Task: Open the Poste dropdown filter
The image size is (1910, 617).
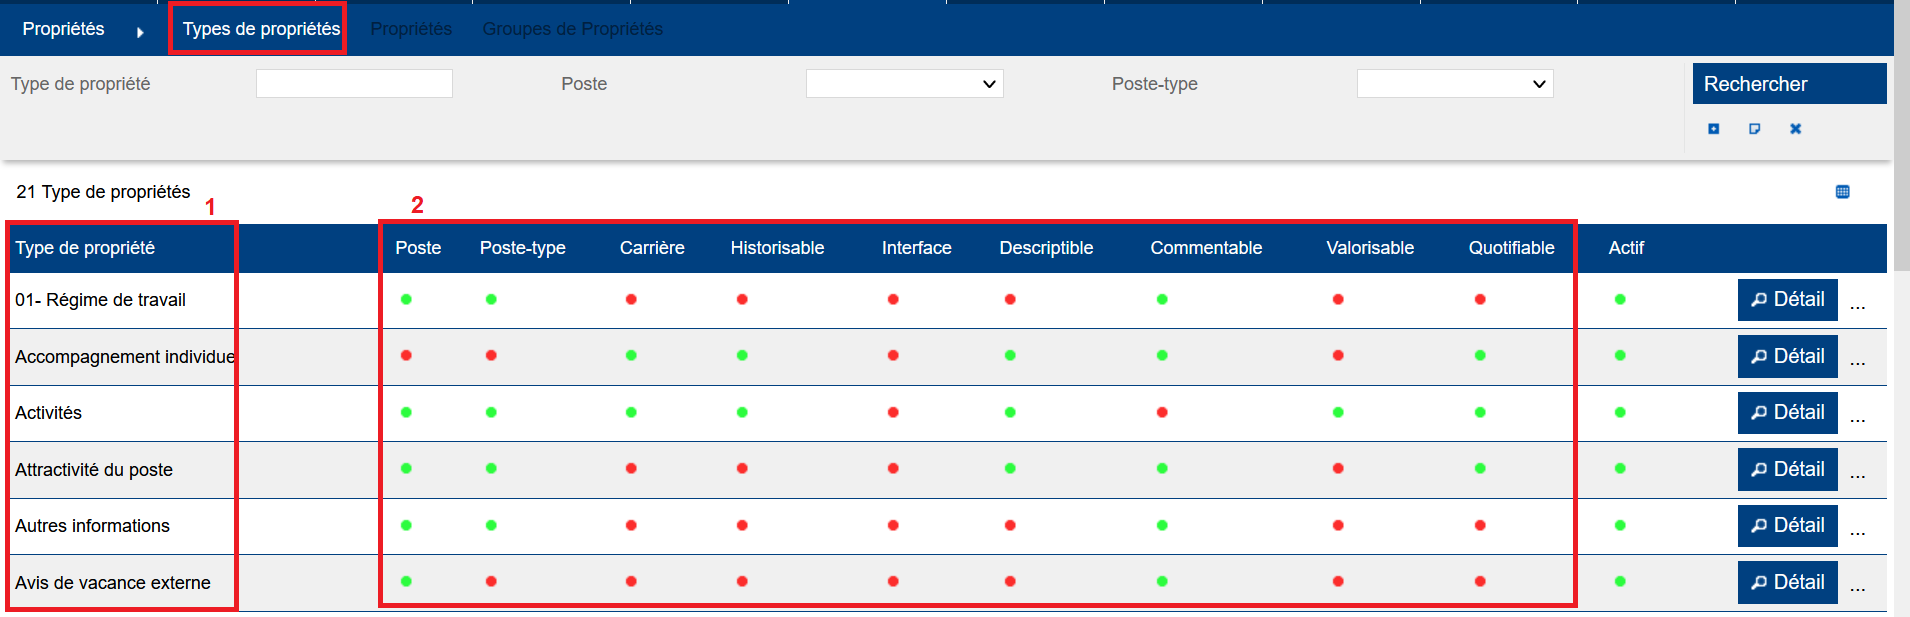Action: pyautogui.click(x=904, y=84)
